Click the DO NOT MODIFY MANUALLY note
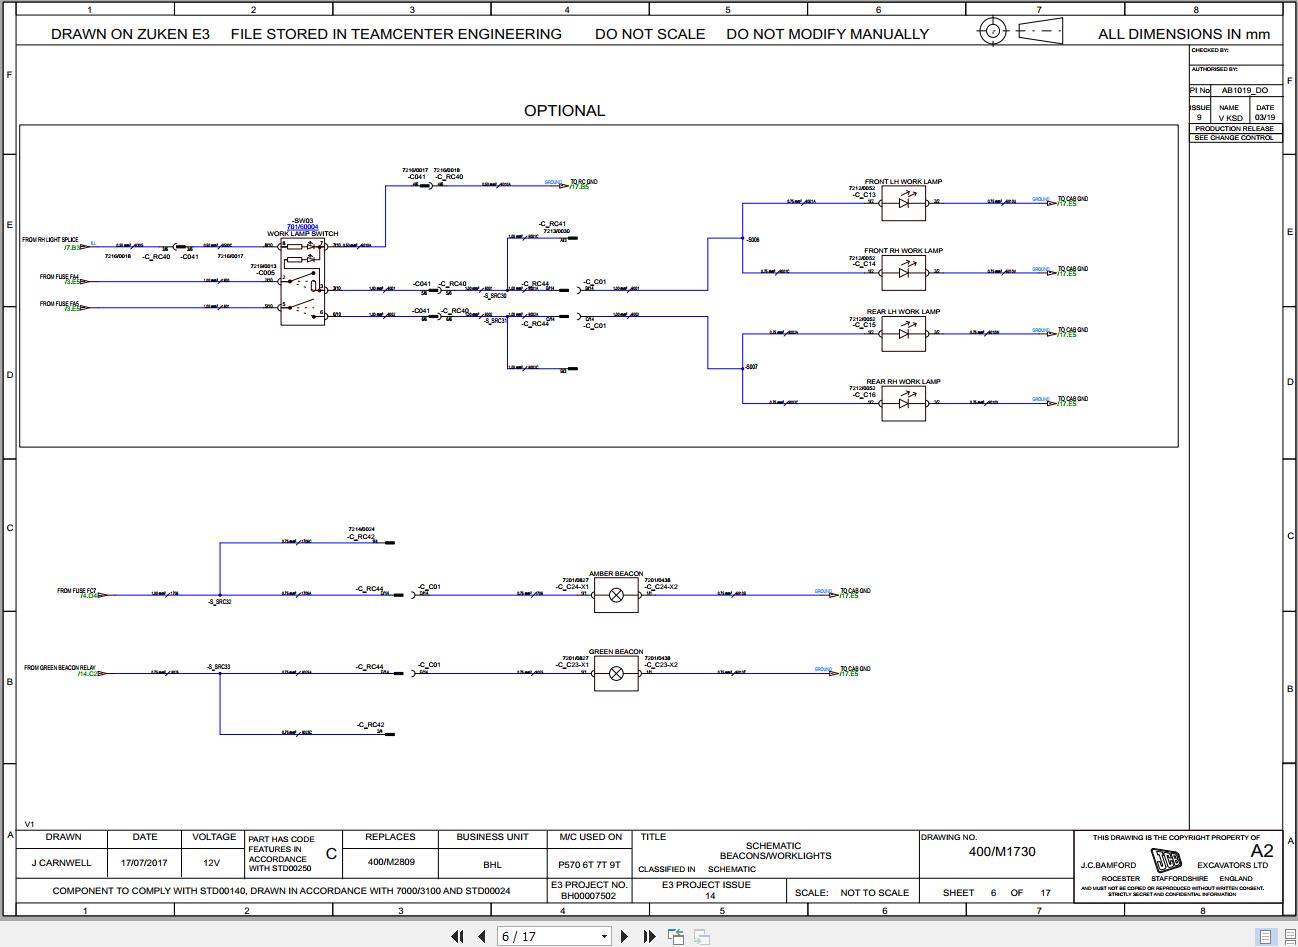The height and width of the screenshot is (947, 1298). tap(828, 34)
